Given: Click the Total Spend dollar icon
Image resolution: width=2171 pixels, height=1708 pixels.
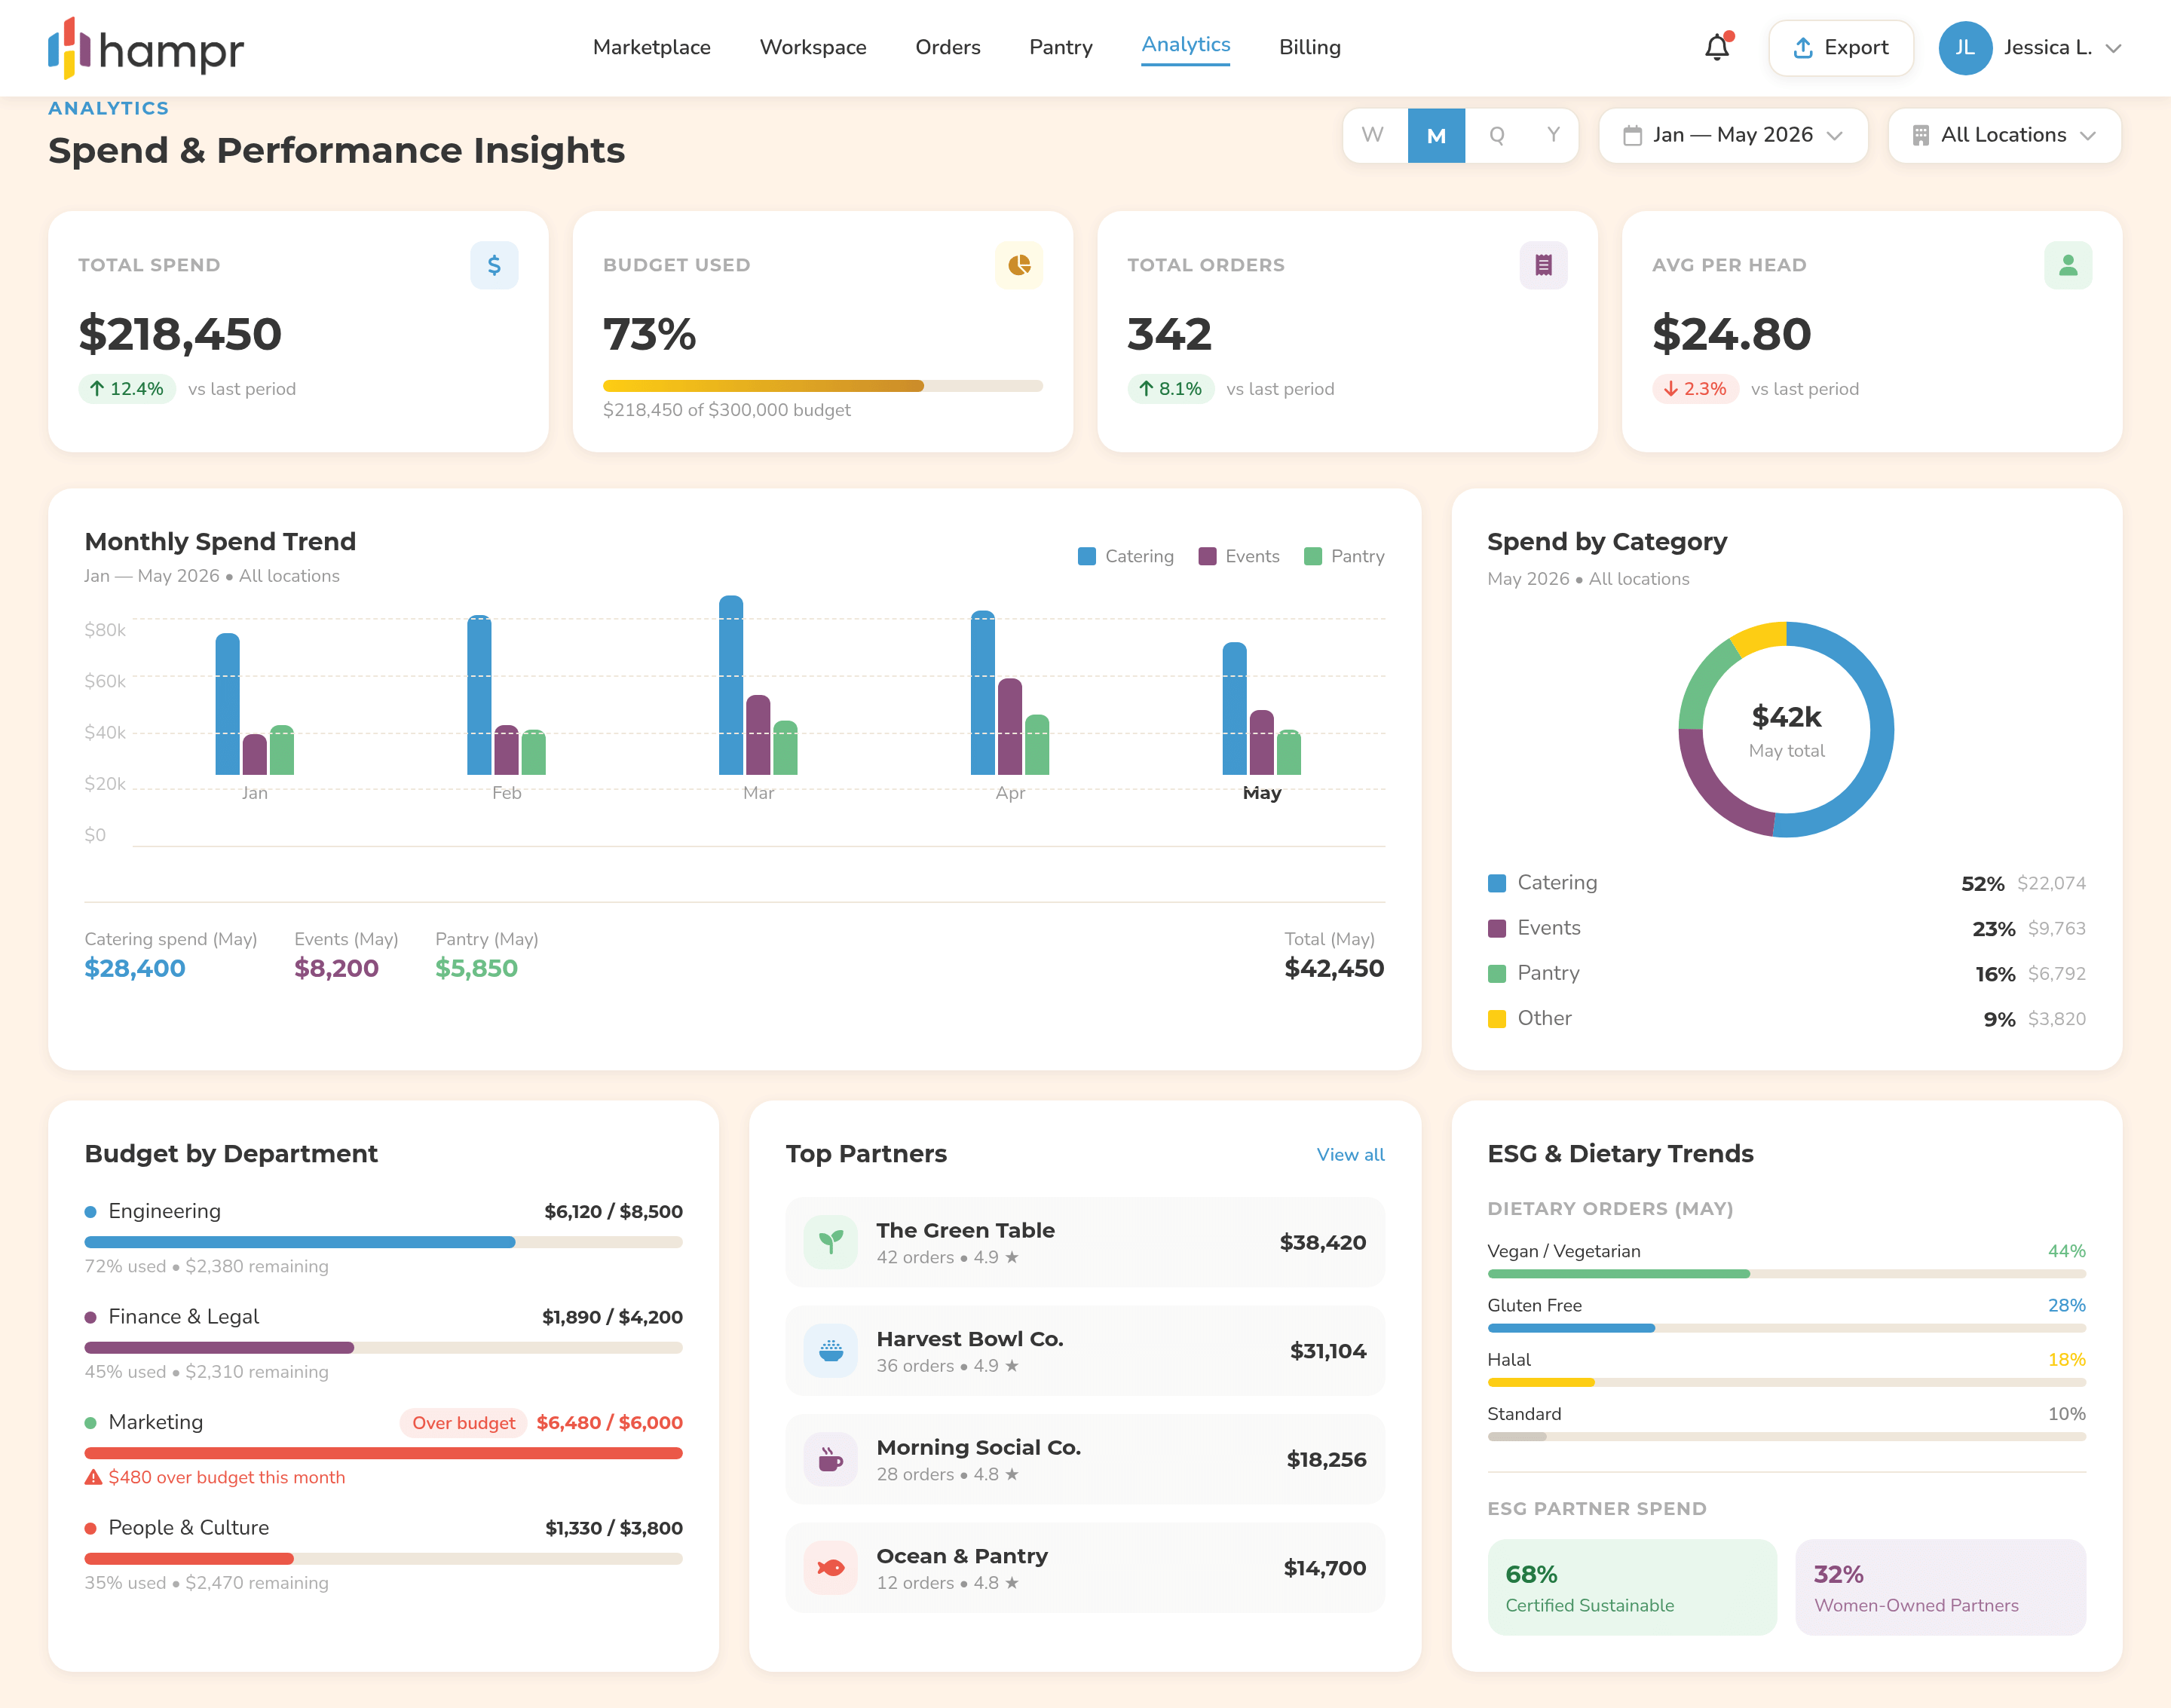Looking at the screenshot, I should point(494,265).
